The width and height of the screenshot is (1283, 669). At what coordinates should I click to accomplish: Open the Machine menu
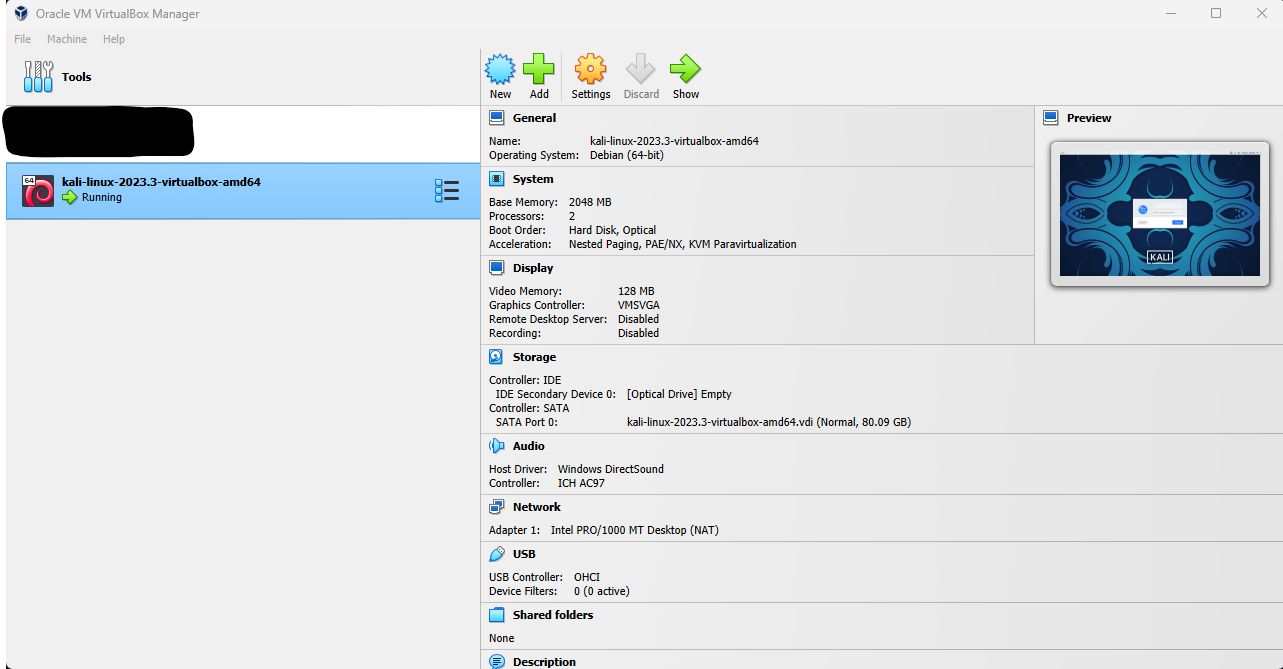(67, 39)
